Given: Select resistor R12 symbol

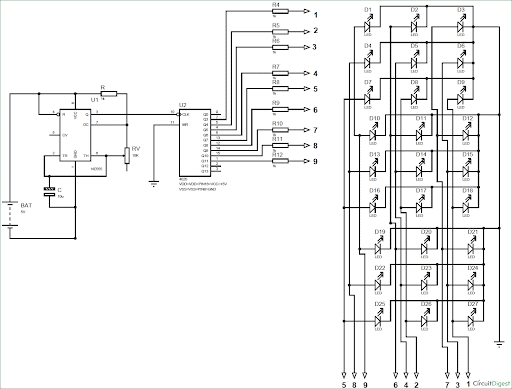Looking at the screenshot, I should tap(281, 161).
